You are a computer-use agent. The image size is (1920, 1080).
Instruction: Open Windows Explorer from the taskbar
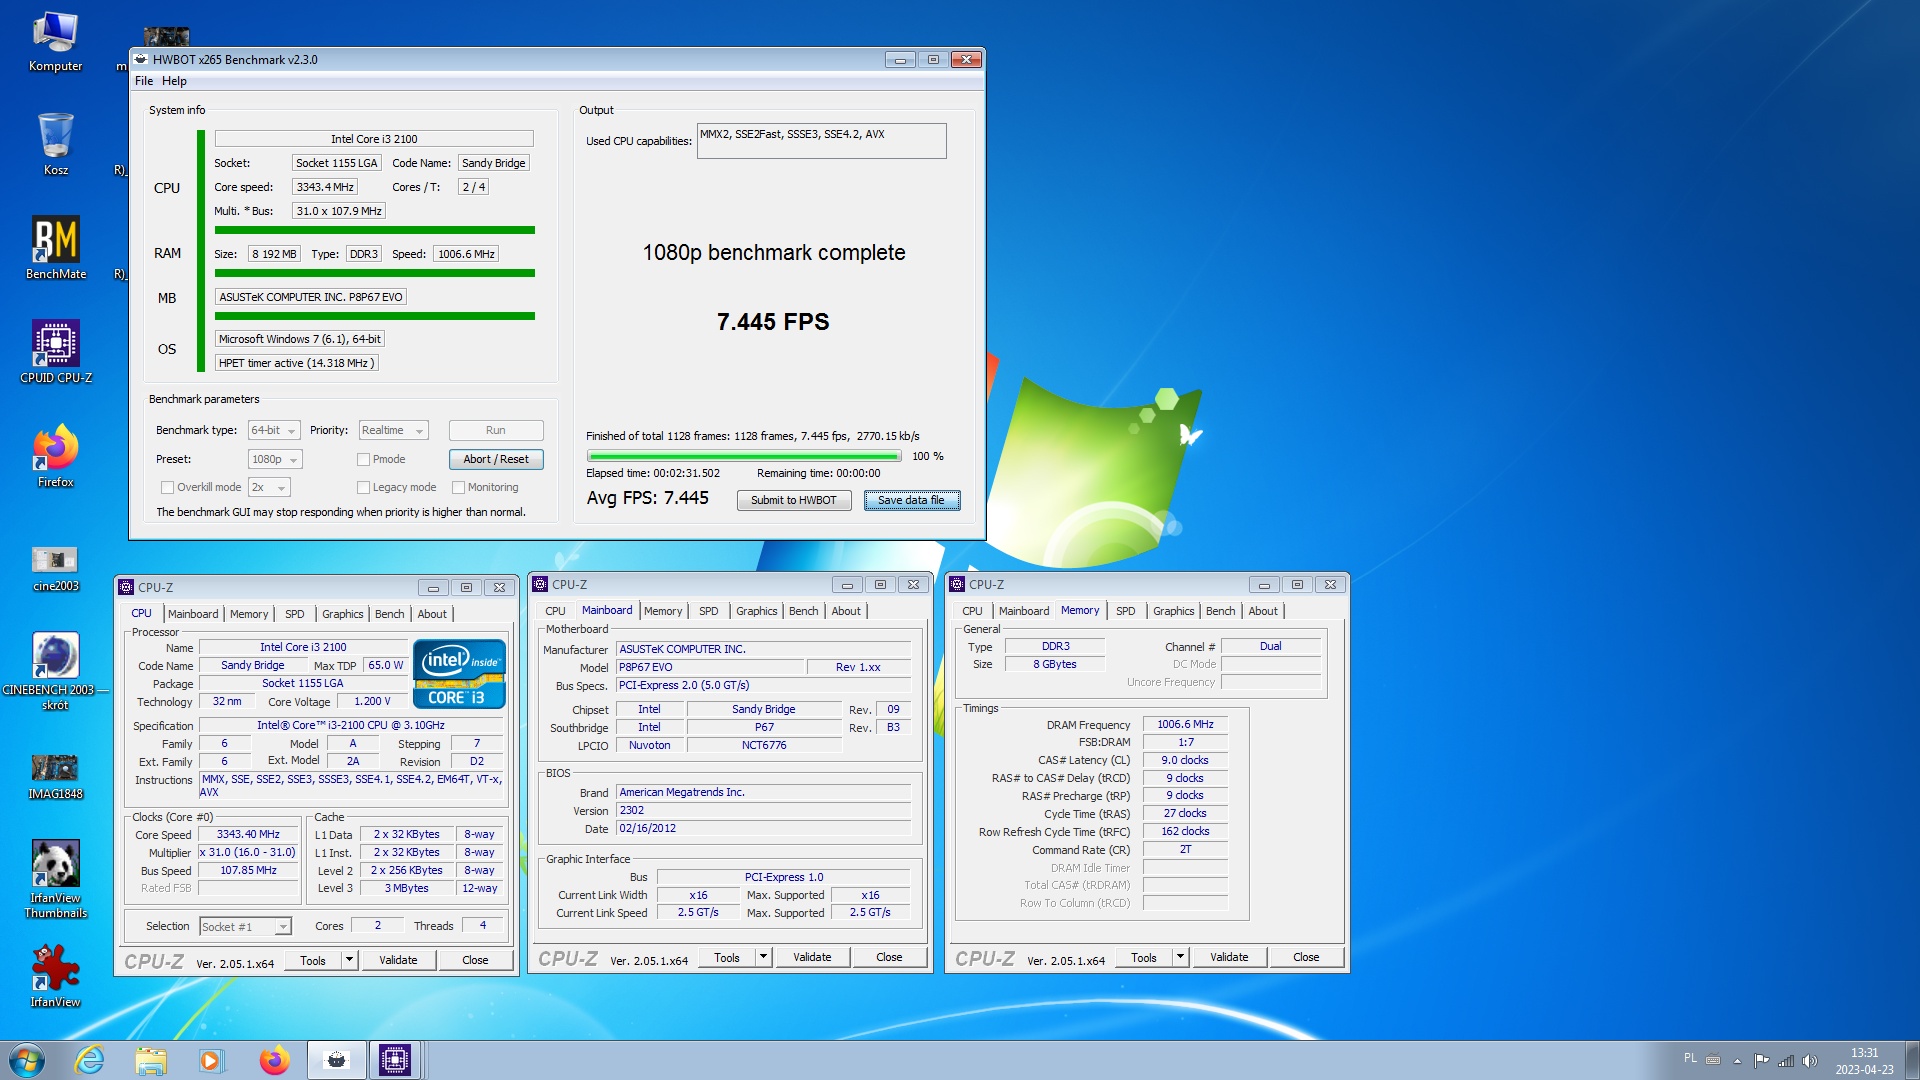click(x=151, y=1060)
